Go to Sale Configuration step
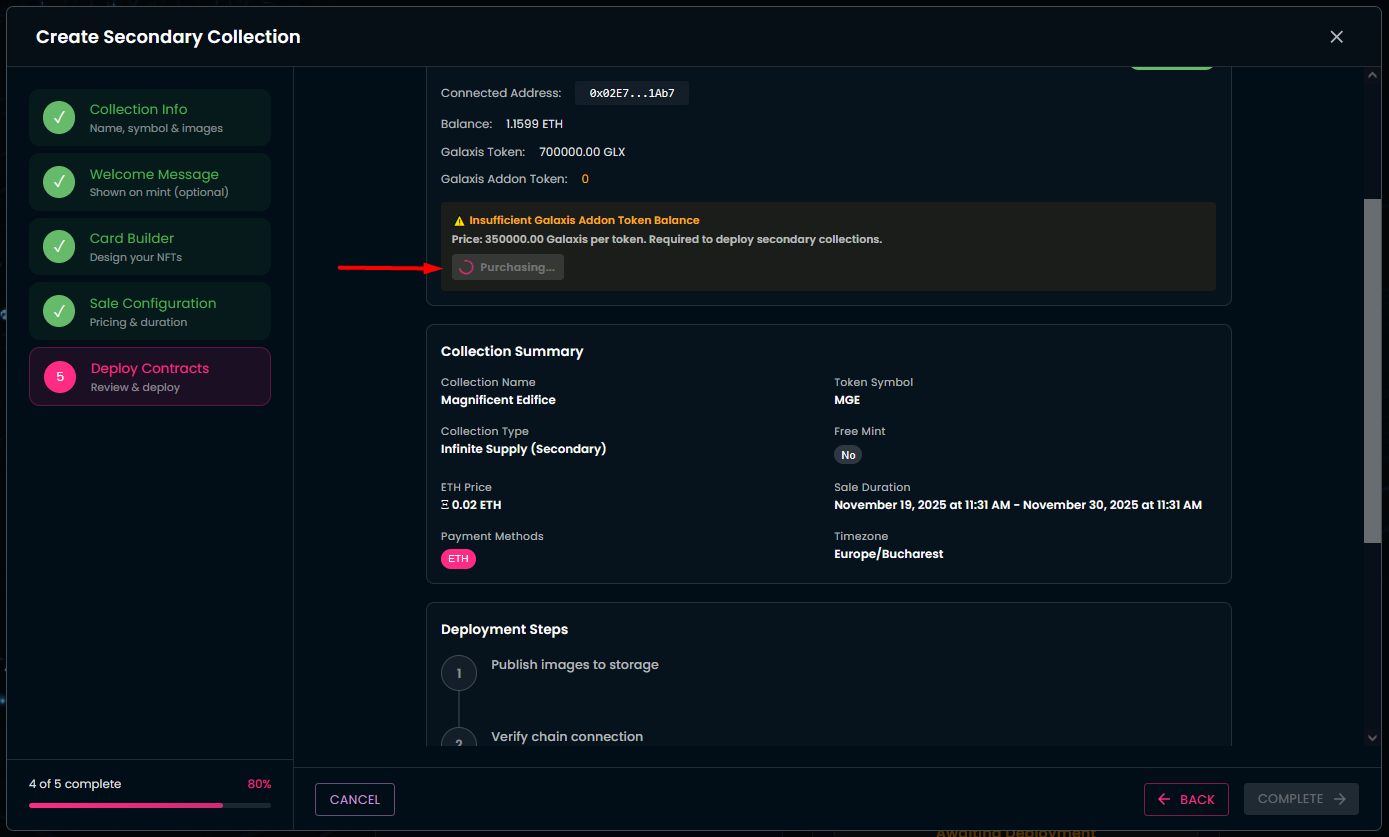This screenshot has width=1389, height=837. pos(150,311)
